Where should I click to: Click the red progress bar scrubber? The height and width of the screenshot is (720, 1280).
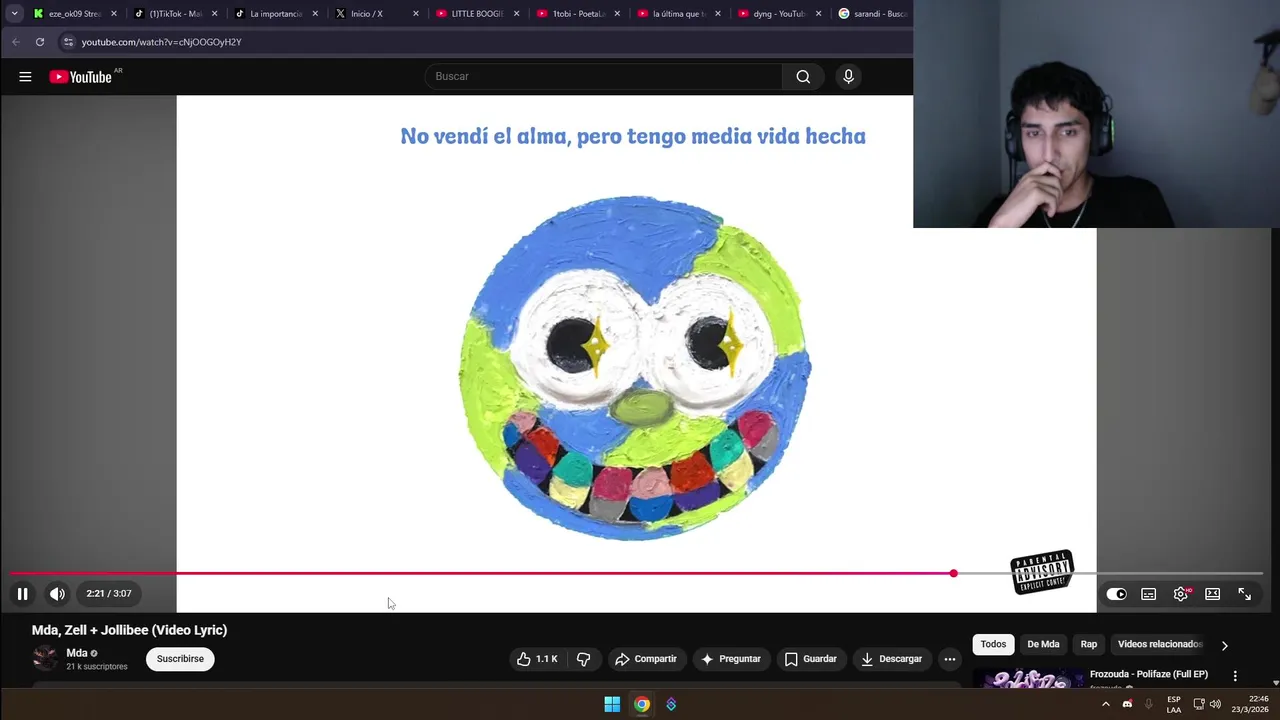(953, 573)
